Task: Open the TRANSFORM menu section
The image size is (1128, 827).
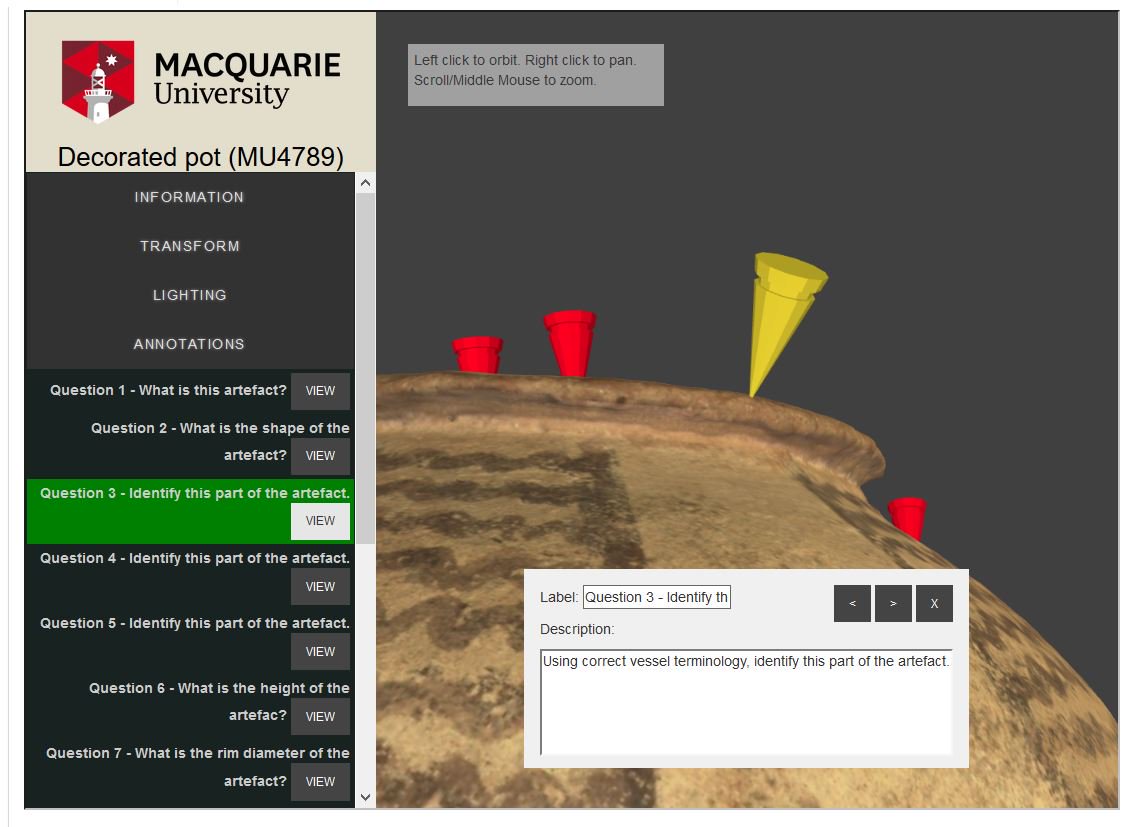Action: (x=189, y=246)
